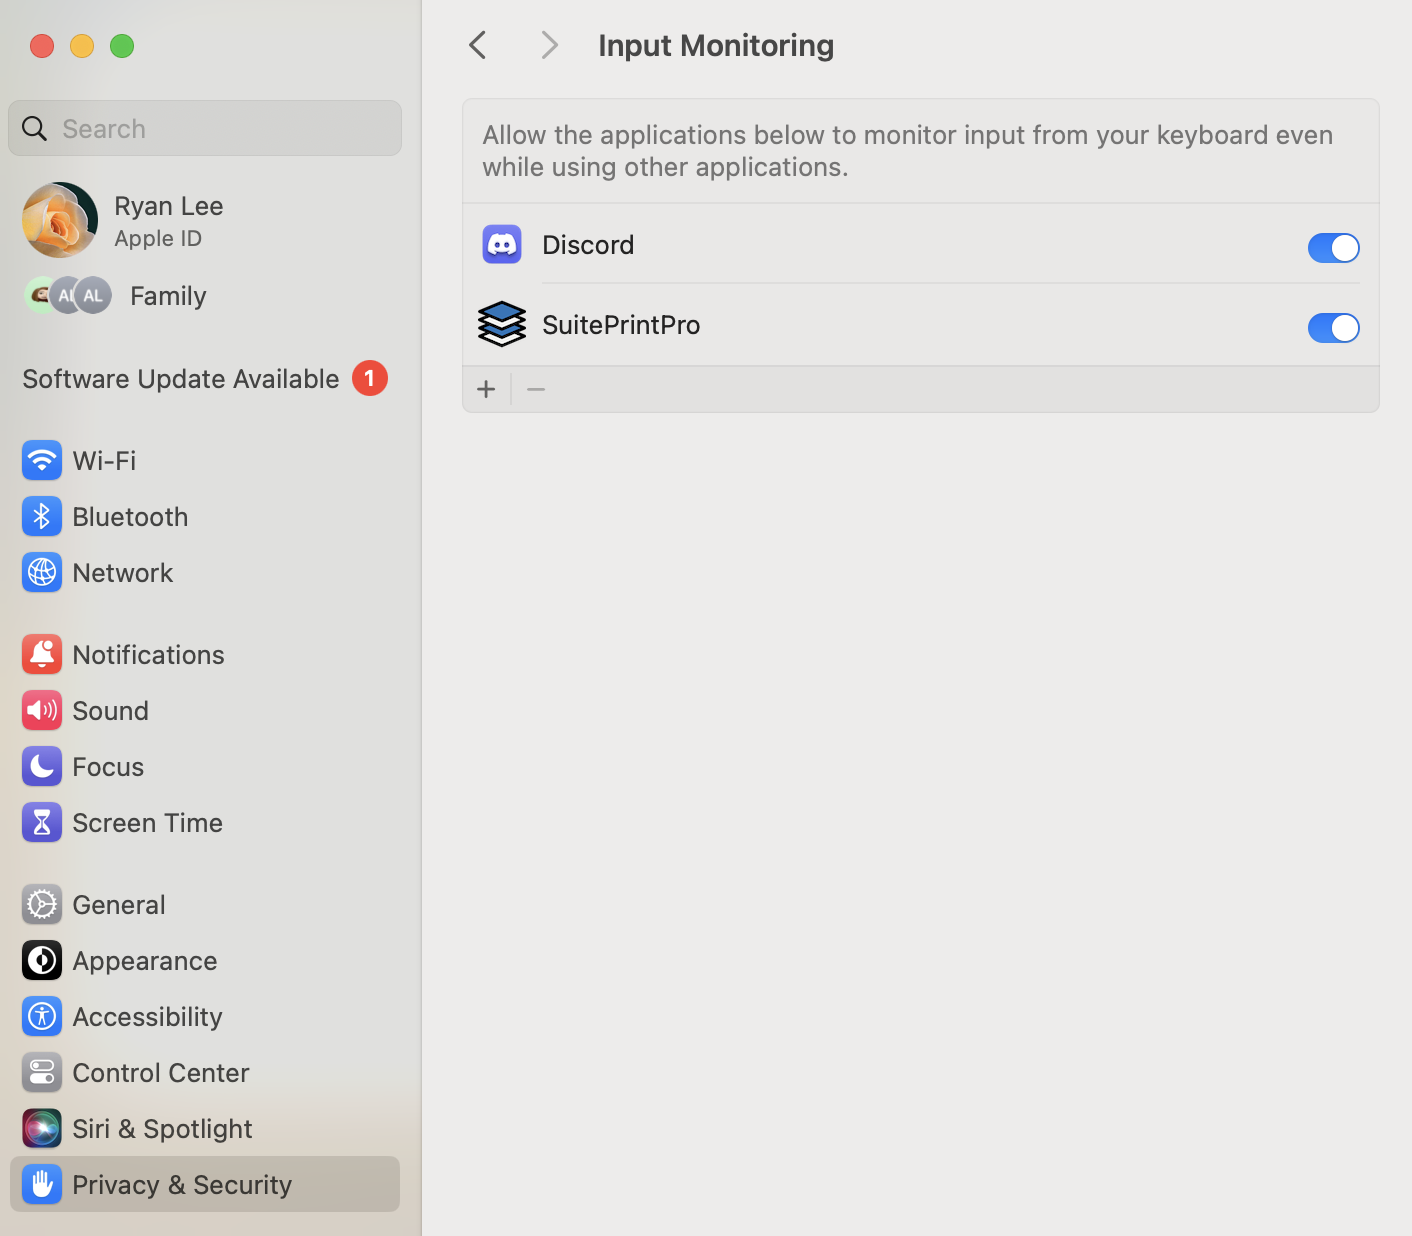Click the Control Center icon

42,1072
